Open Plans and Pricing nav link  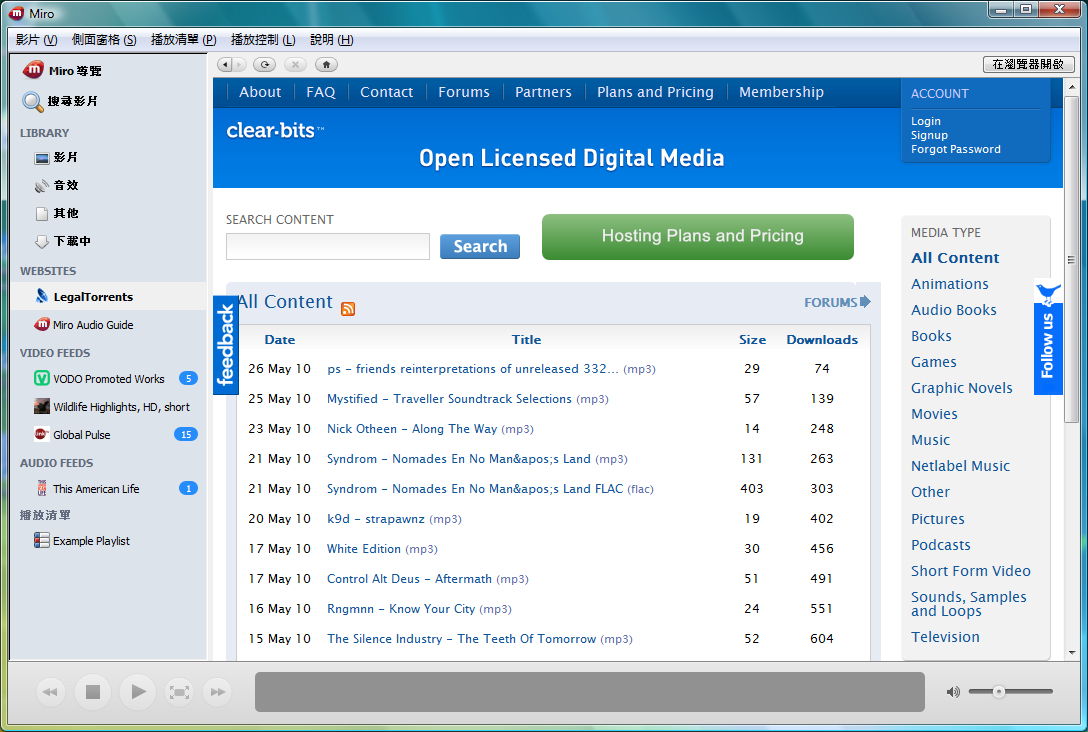point(655,92)
